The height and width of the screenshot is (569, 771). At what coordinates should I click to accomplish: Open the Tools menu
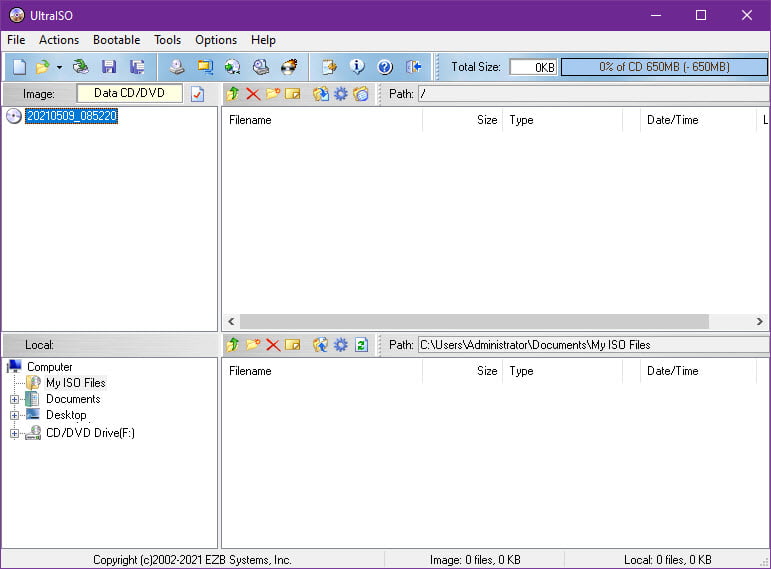tap(167, 40)
